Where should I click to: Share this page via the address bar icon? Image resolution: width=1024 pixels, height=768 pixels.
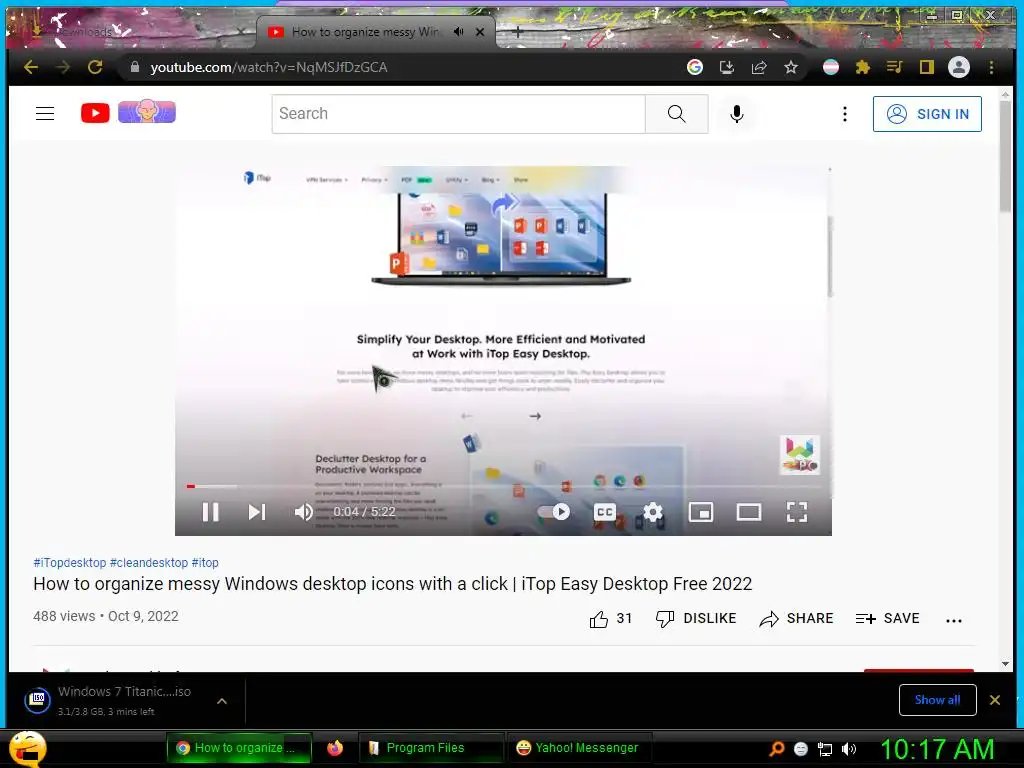coord(759,67)
